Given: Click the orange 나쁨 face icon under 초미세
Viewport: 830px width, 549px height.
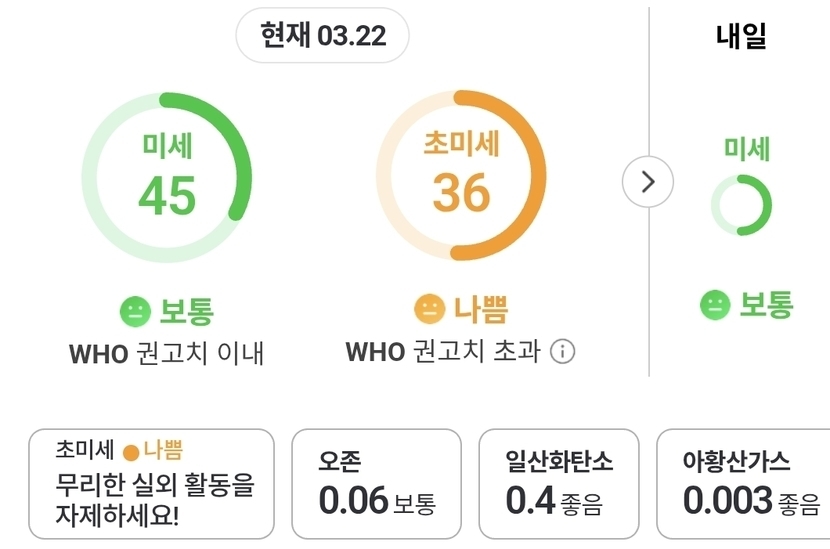Looking at the screenshot, I should pyautogui.click(x=429, y=310).
